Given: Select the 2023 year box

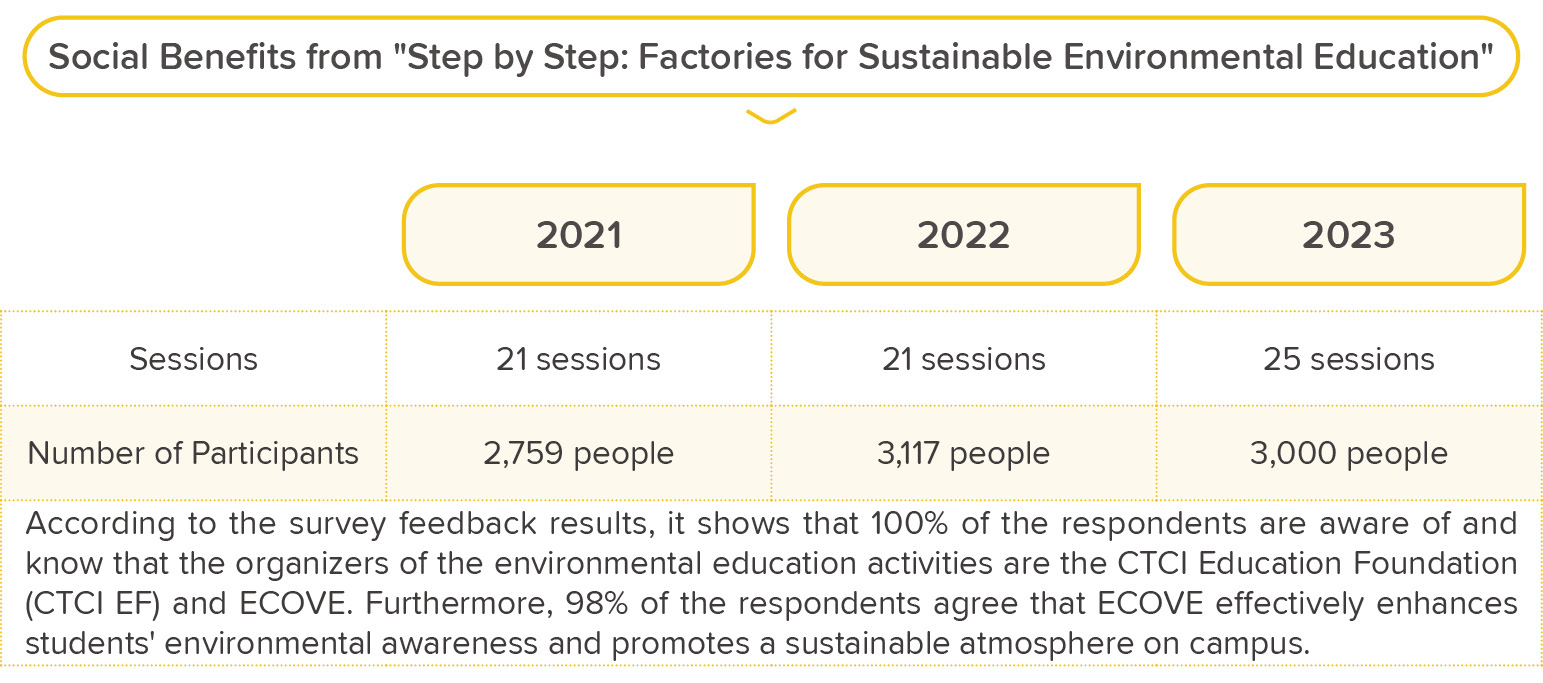Looking at the screenshot, I should click(x=1348, y=234).
